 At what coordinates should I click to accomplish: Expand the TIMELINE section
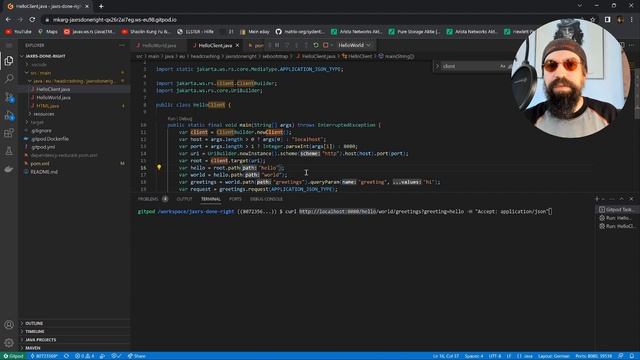[75, 331]
